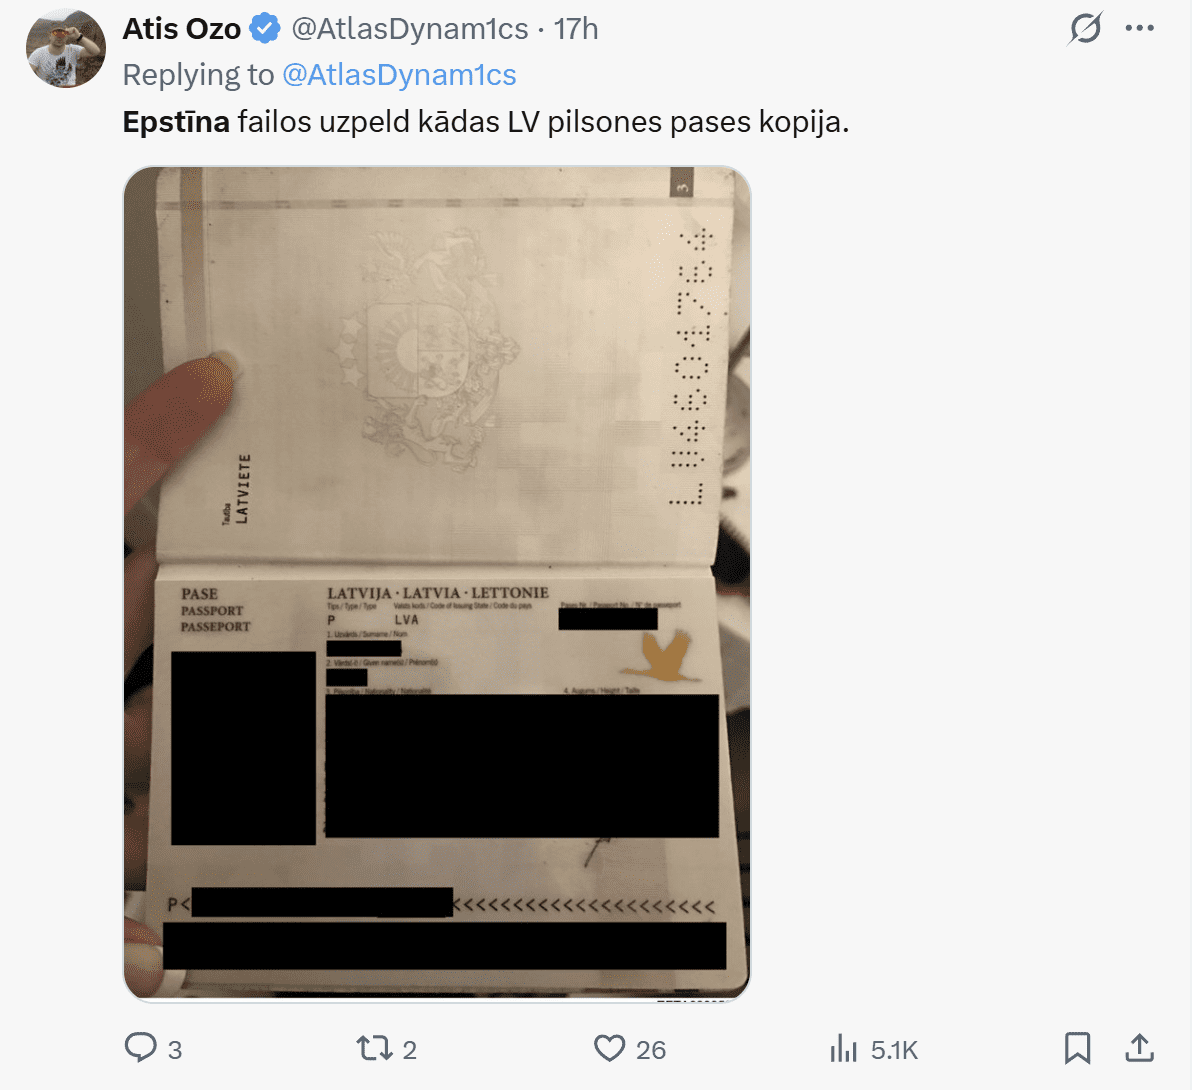Click the Grok explain-post icon
This screenshot has height=1090, width=1204.
pyautogui.click(x=1085, y=29)
